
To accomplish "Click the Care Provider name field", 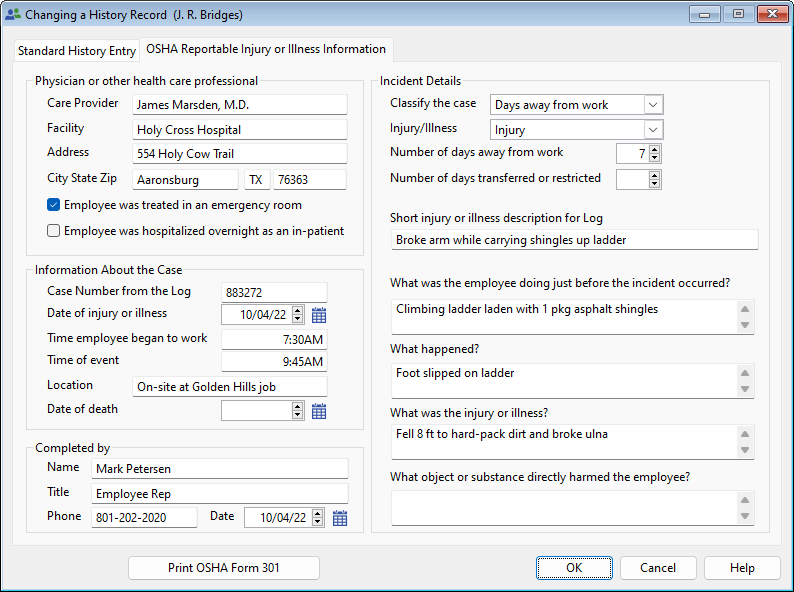I will point(240,105).
